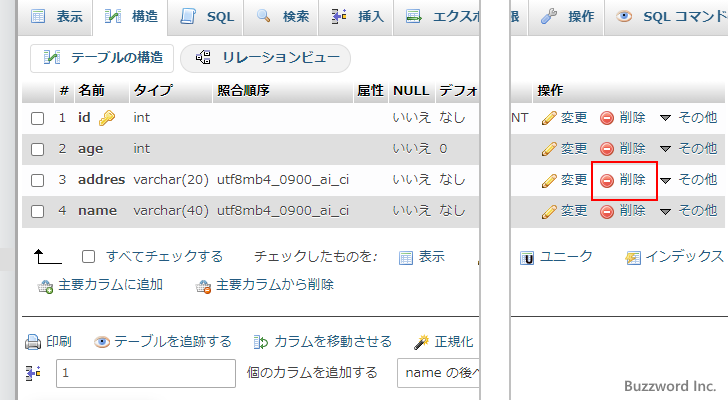The image size is (728, 400).
Task: Click the track table eye icon
Action: pos(102,342)
